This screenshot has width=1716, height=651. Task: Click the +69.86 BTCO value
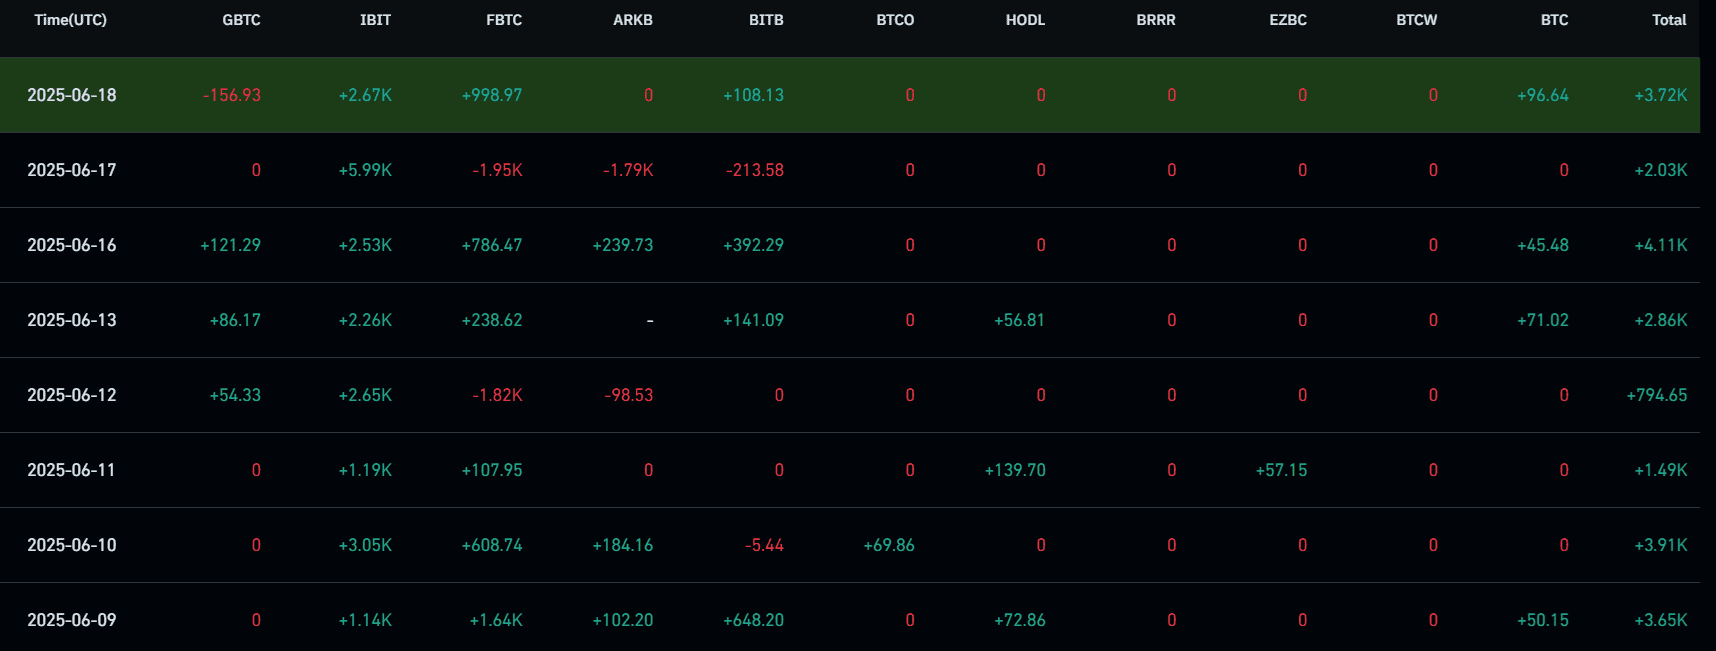889,545
